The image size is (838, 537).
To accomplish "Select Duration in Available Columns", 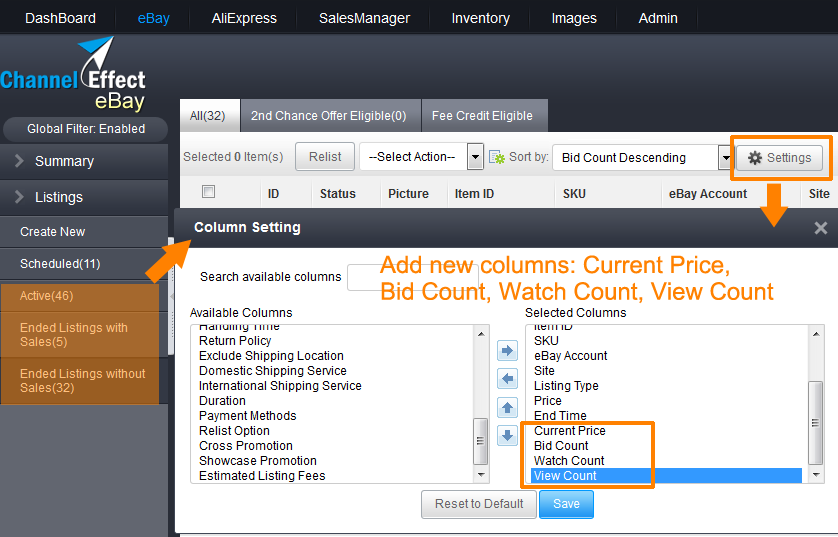I will pyautogui.click(x=222, y=401).
